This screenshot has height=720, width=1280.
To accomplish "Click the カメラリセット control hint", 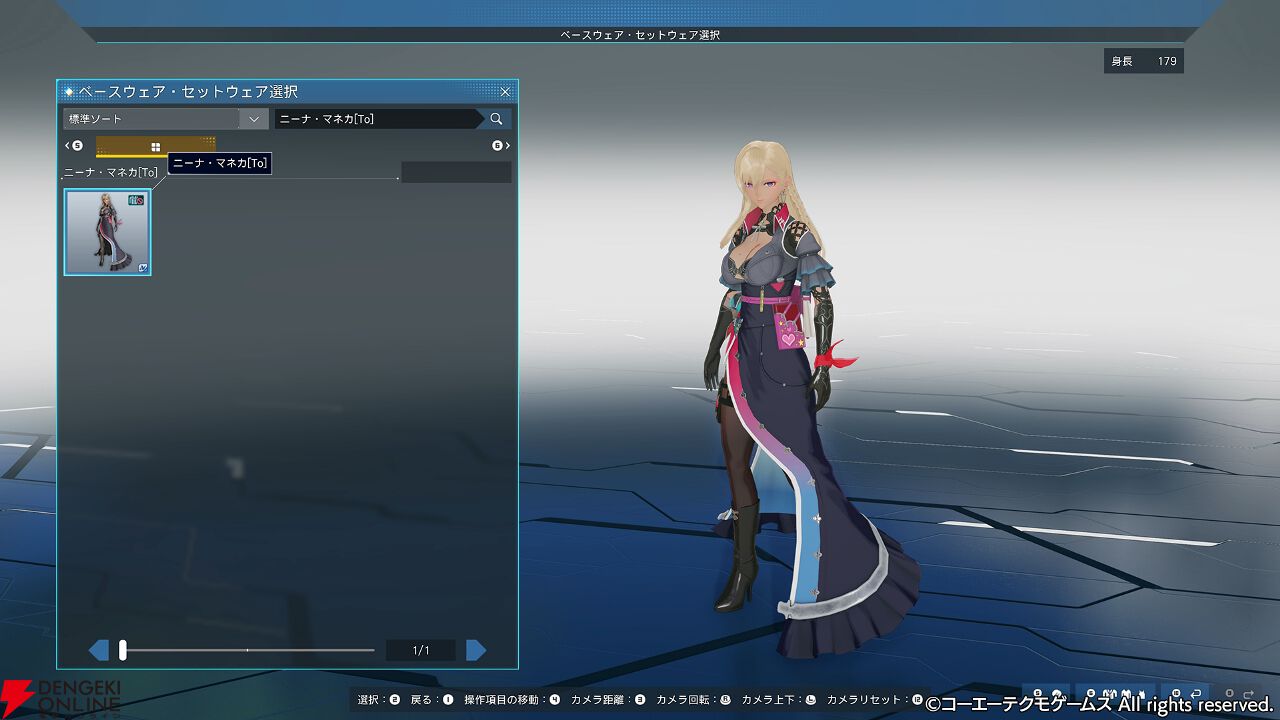I will tap(875, 700).
